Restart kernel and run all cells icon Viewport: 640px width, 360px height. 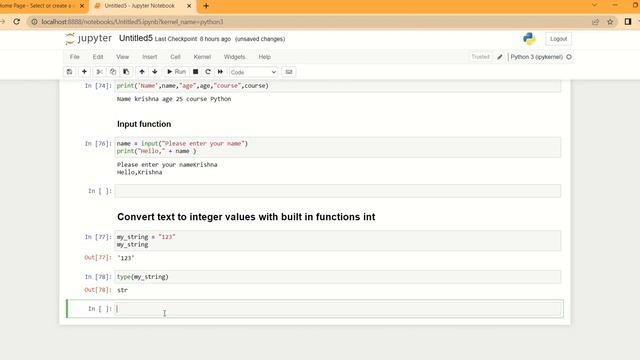click(x=220, y=72)
